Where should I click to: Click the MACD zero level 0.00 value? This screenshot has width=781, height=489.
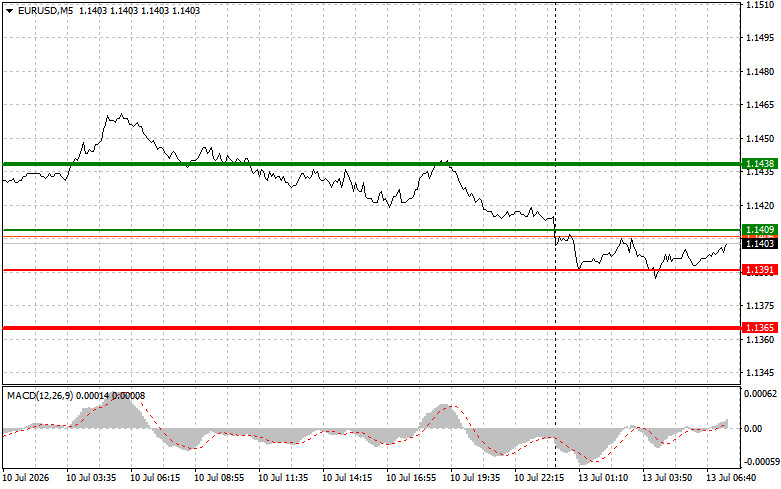[x=753, y=428]
